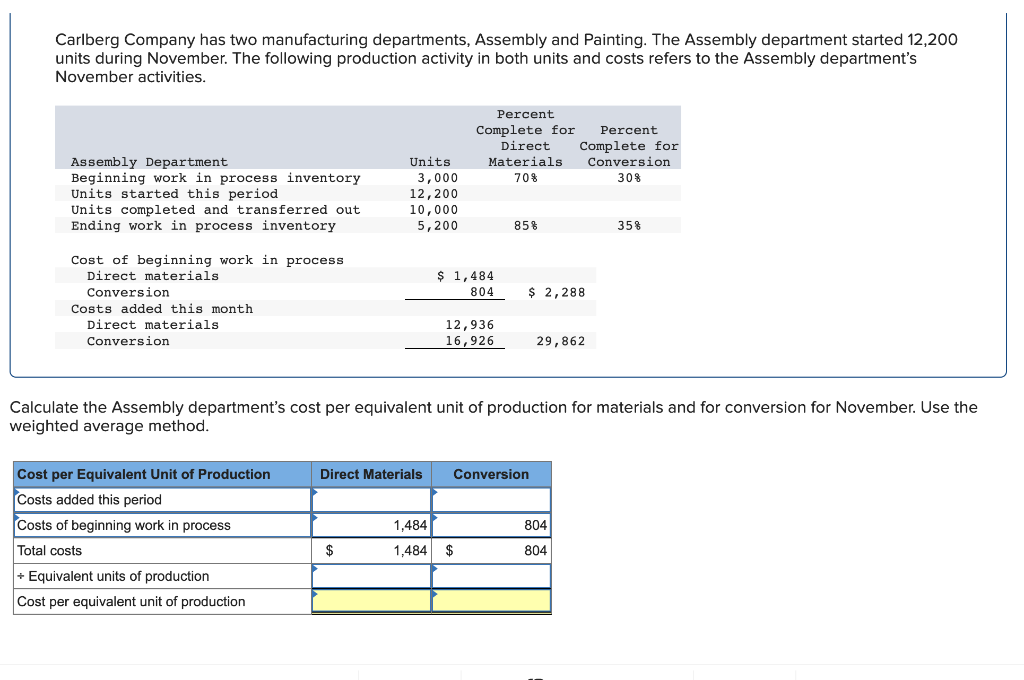Click Conversion cell for Costs added this period
The height and width of the screenshot is (680, 1024).
click(491, 500)
